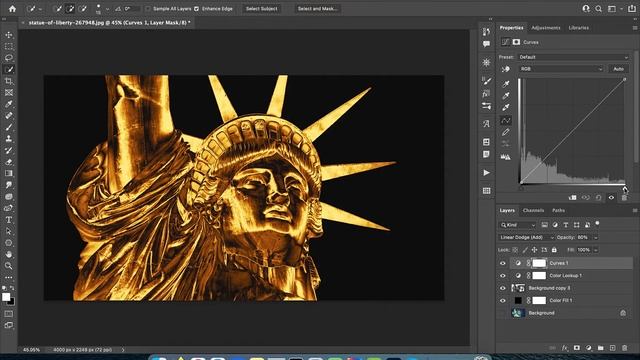The image size is (640, 360).
Task: Select the statue-of-liberty document tab
Action: (x=108, y=23)
